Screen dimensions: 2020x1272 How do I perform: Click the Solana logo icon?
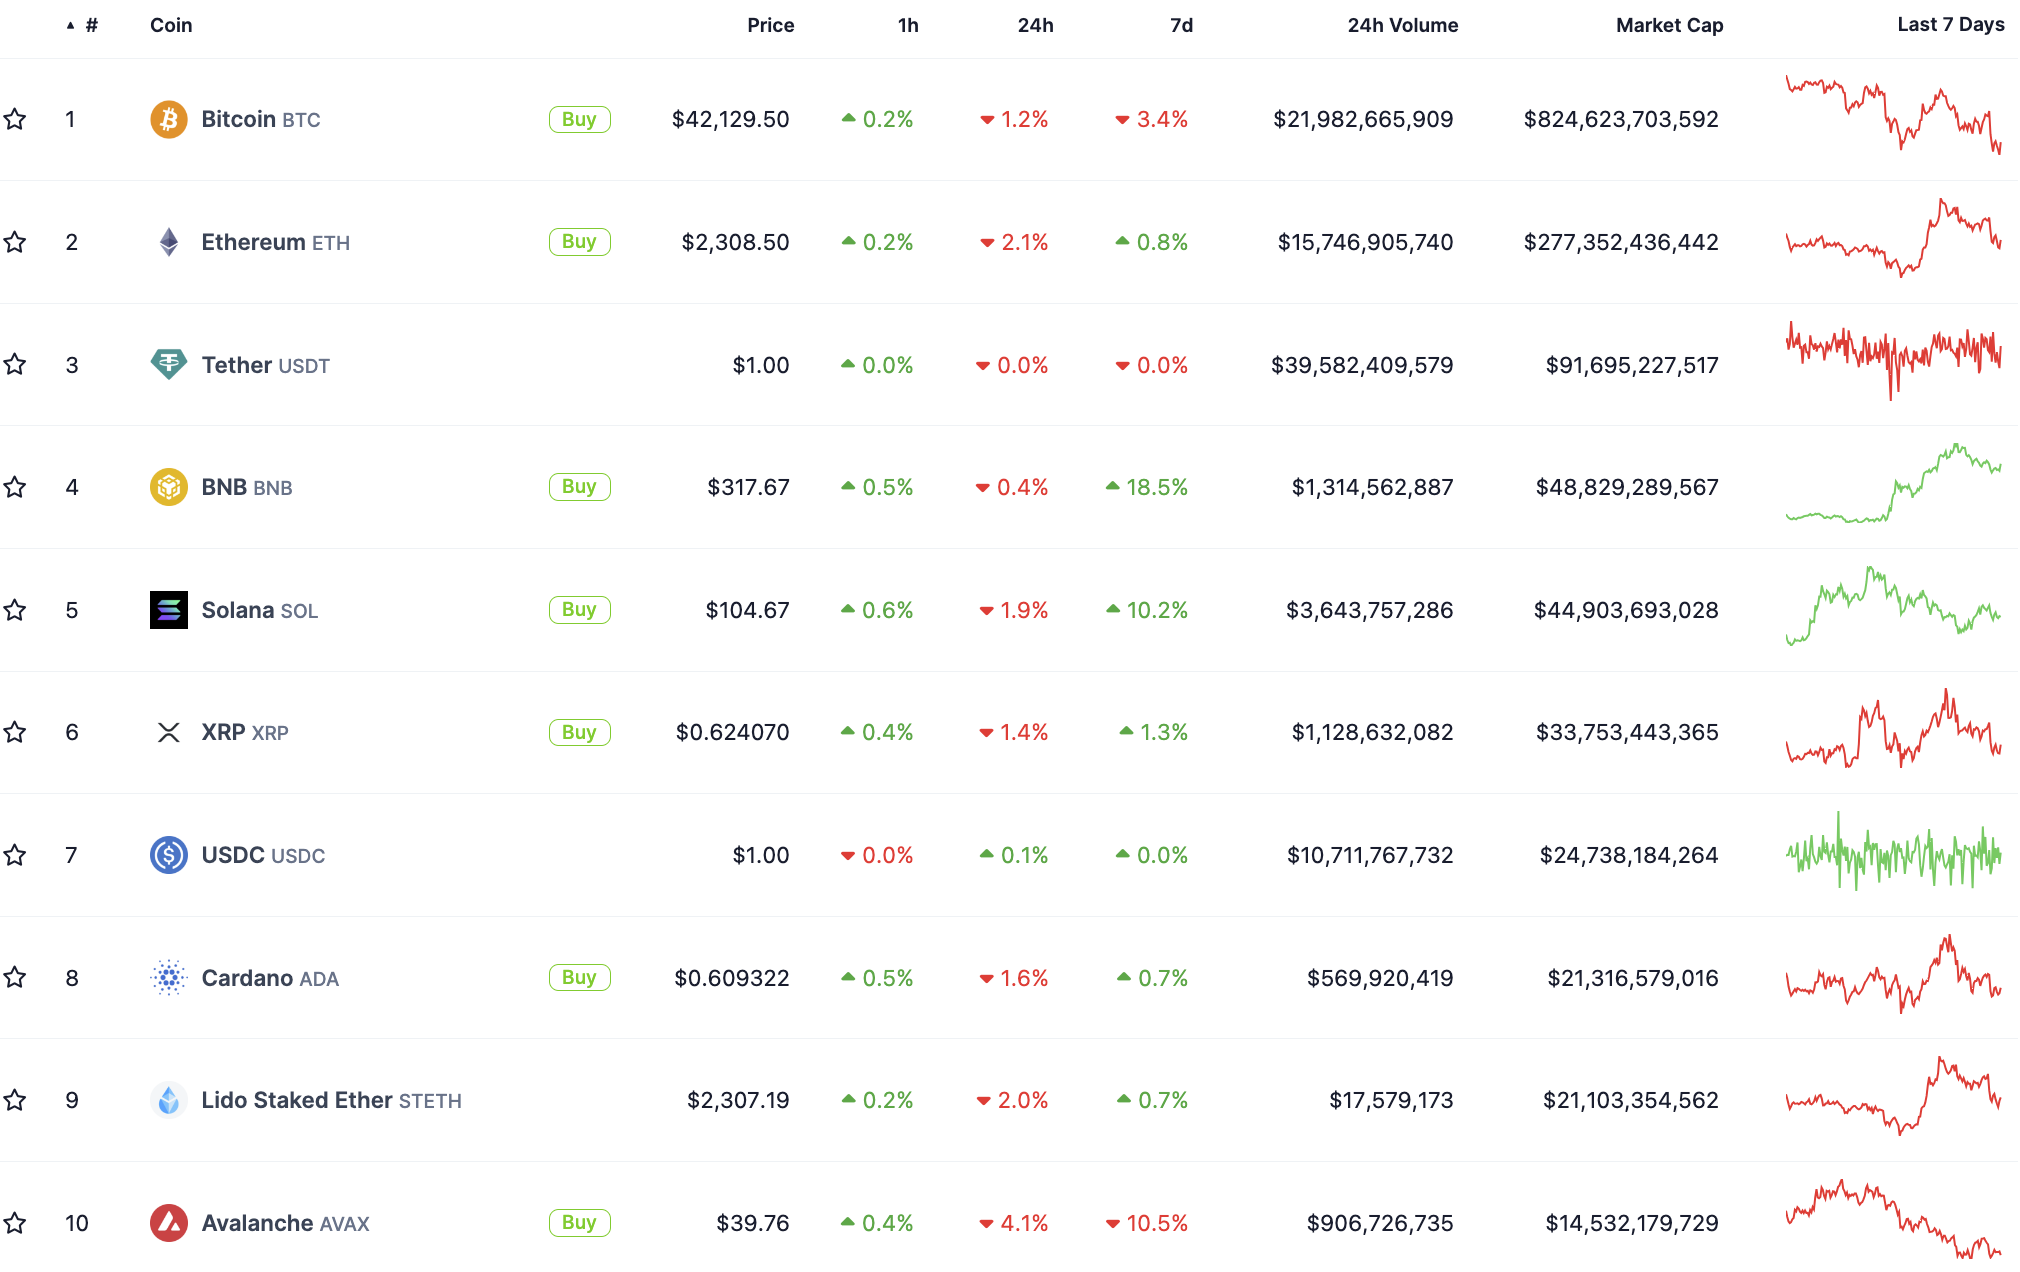pos(169,610)
